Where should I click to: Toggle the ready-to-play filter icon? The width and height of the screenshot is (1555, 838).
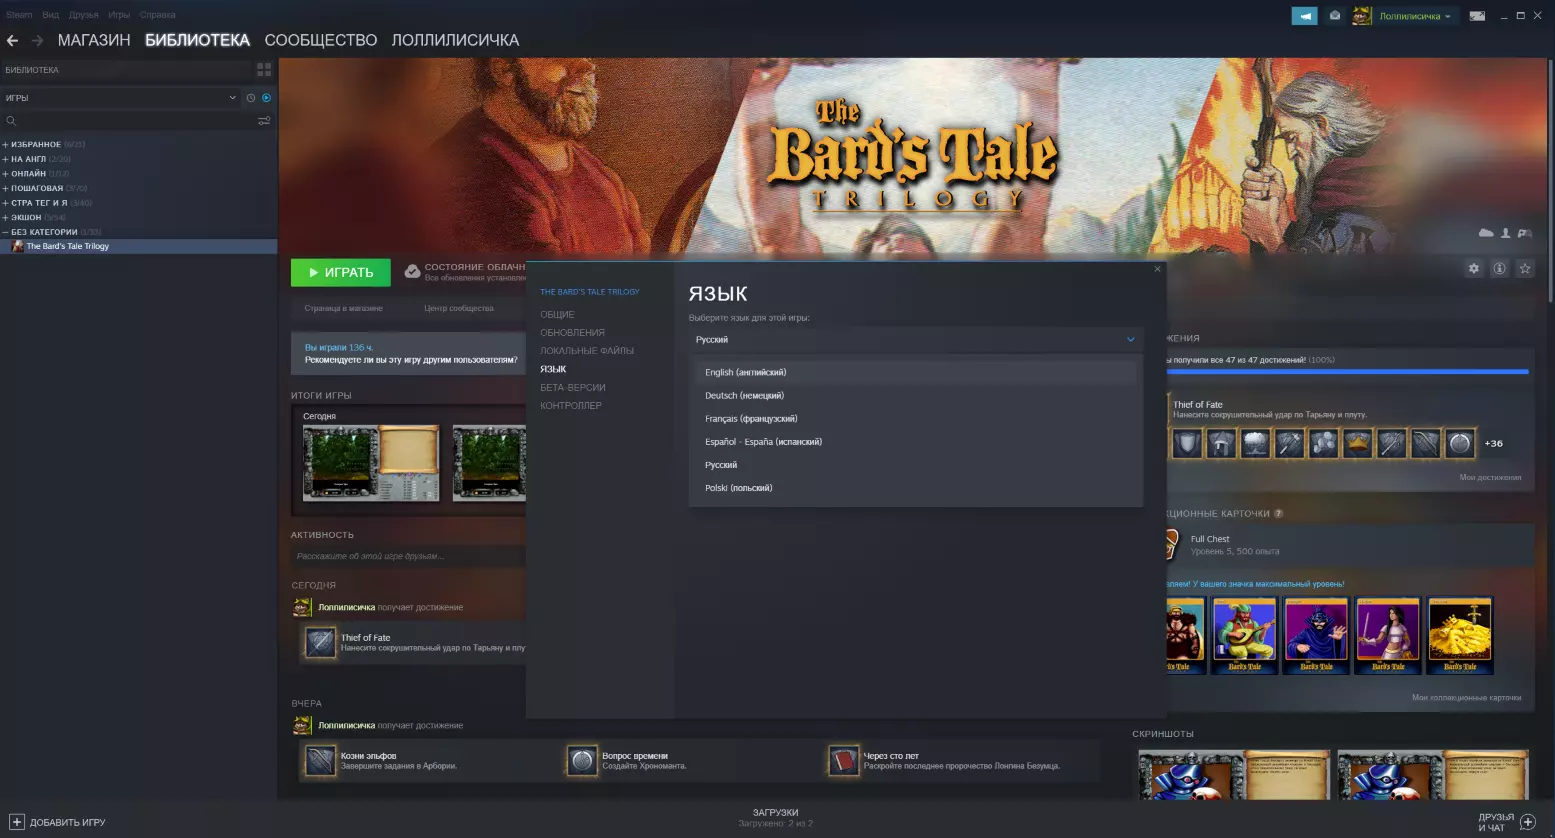266,98
